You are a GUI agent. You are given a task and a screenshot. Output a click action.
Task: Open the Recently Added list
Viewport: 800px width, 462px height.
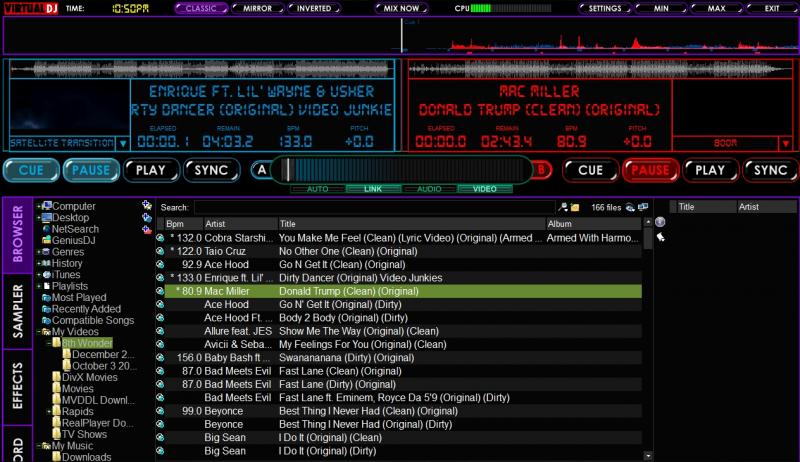(x=82, y=309)
